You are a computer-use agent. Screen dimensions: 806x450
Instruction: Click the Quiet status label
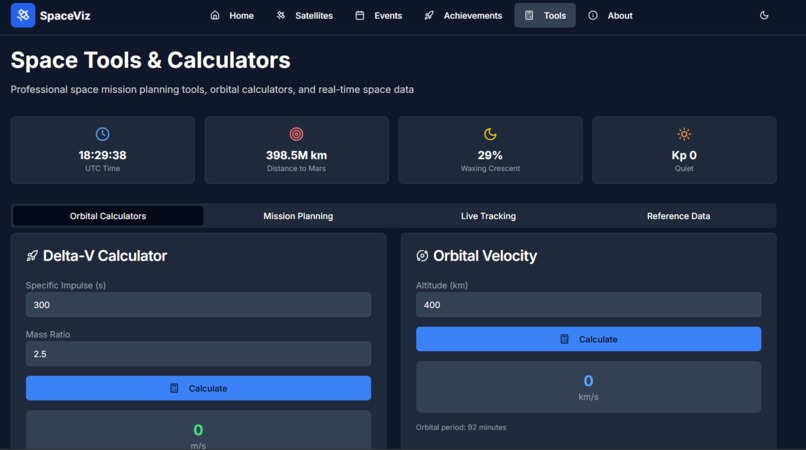click(684, 168)
